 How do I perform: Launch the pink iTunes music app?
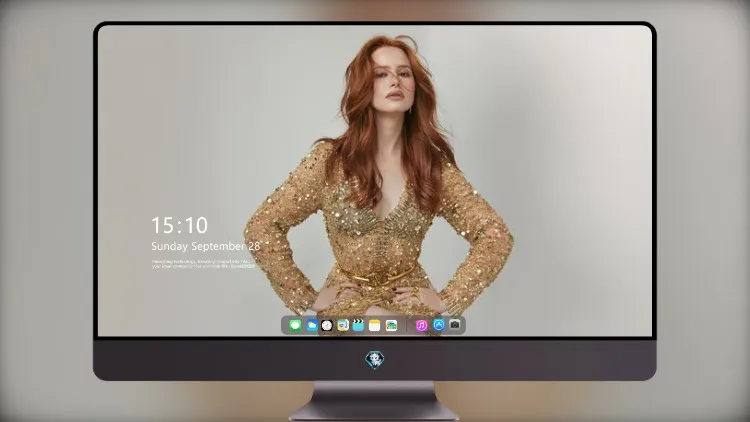click(x=421, y=325)
